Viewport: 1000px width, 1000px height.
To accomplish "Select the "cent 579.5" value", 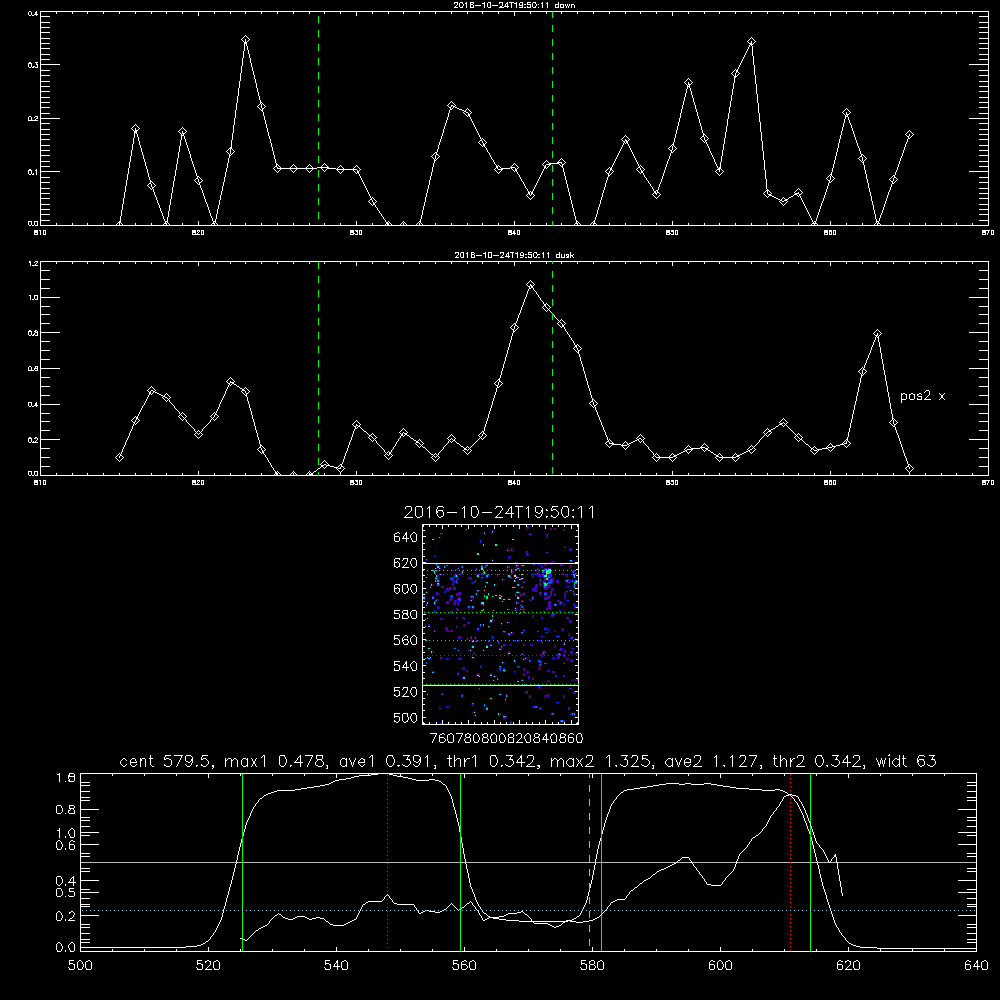I will (x=164, y=761).
